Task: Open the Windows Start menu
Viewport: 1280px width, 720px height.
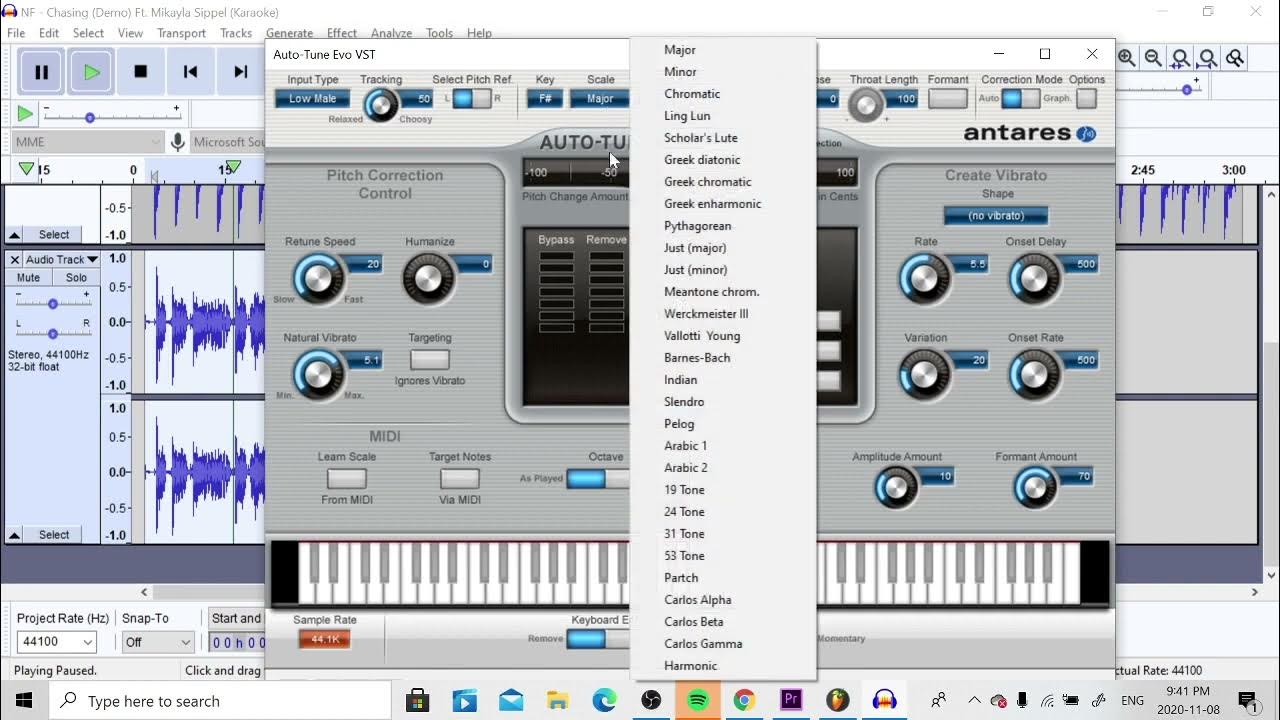Action: 24,700
